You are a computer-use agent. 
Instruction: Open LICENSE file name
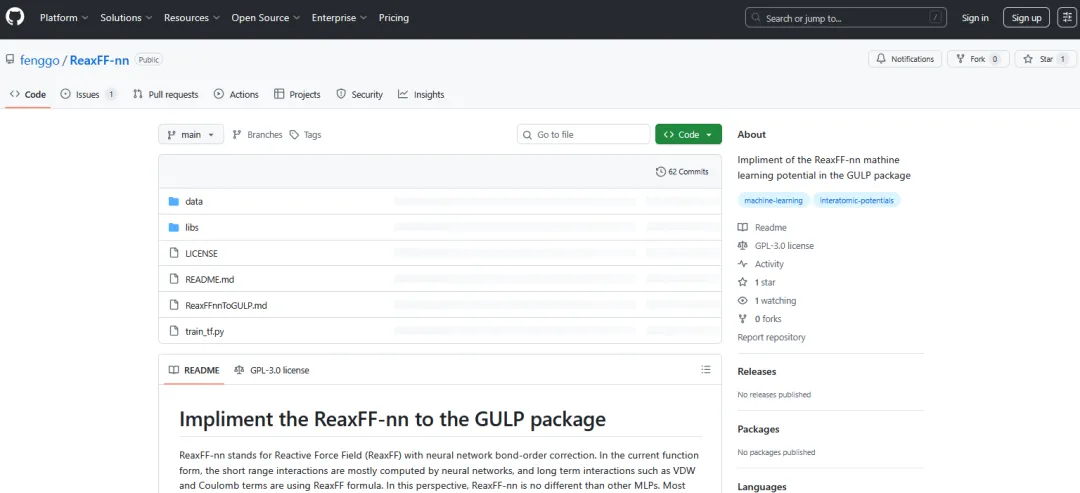coord(201,253)
